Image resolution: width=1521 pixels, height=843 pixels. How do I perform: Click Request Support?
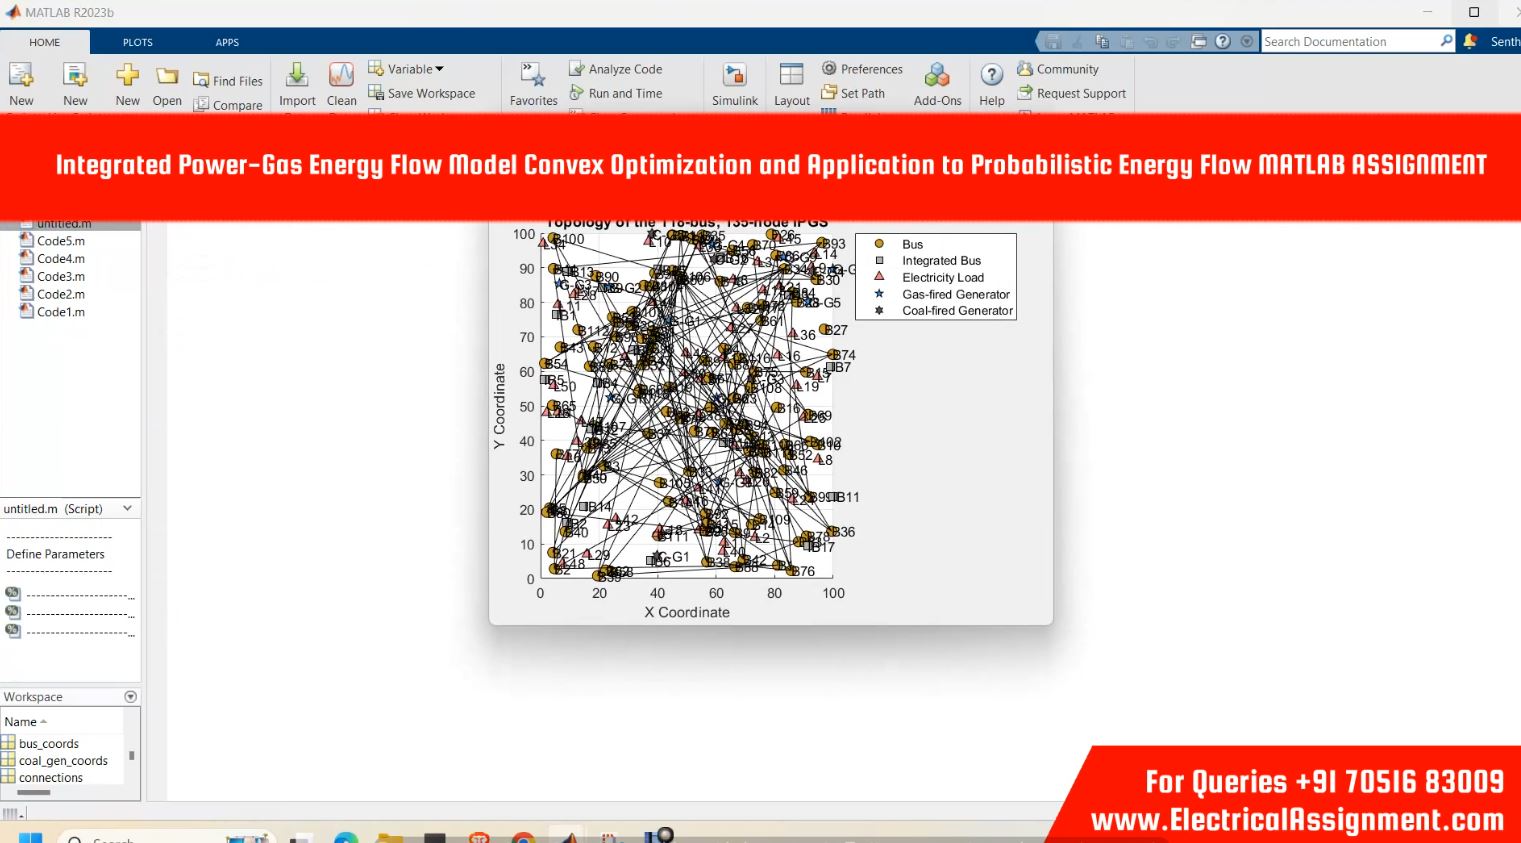coord(1071,93)
